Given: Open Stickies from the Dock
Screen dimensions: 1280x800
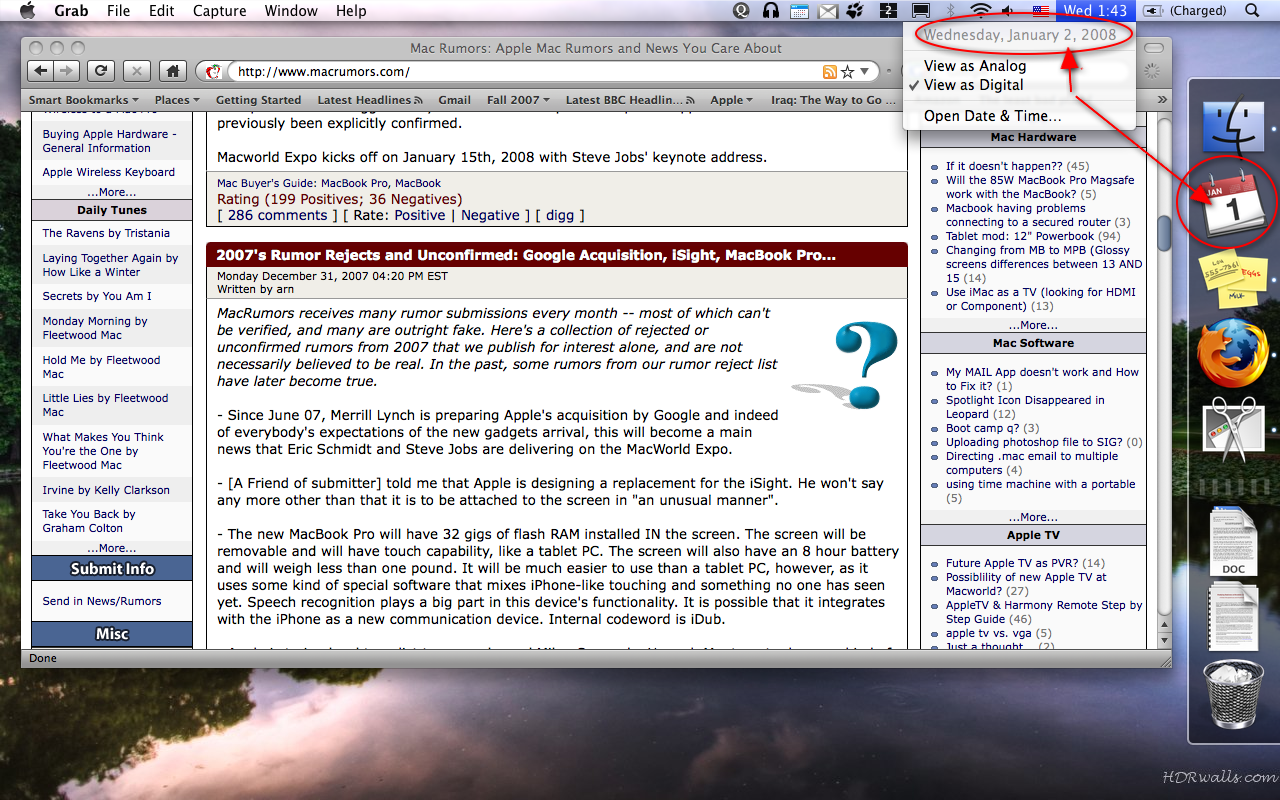Looking at the screenshot, I should click(1235, 279).
